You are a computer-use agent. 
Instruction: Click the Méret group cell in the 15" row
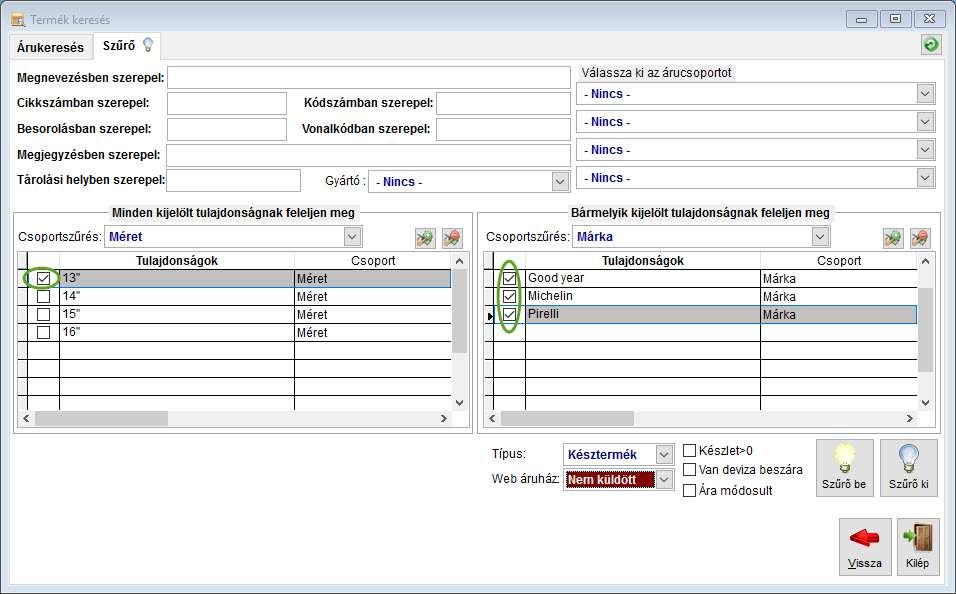(x=373, y=314)
